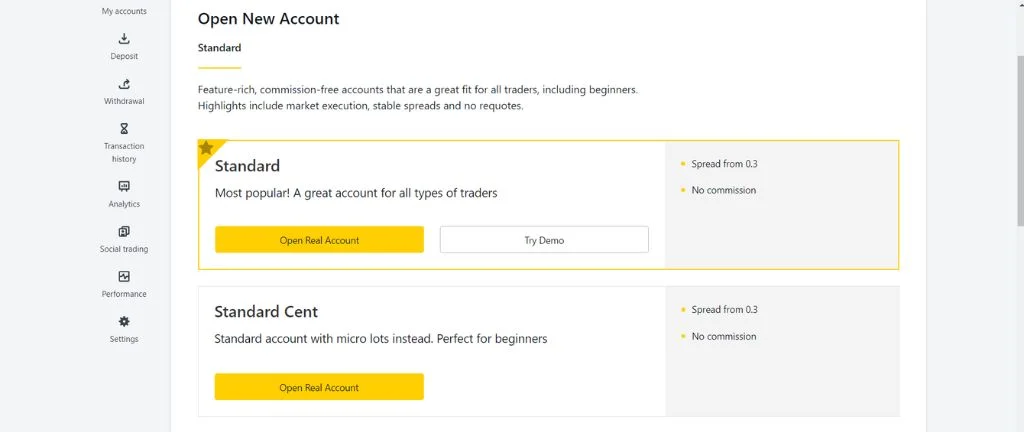Select the Standard account card title
The height and width of the screenshot is (432, 1024).
[247, 166]
